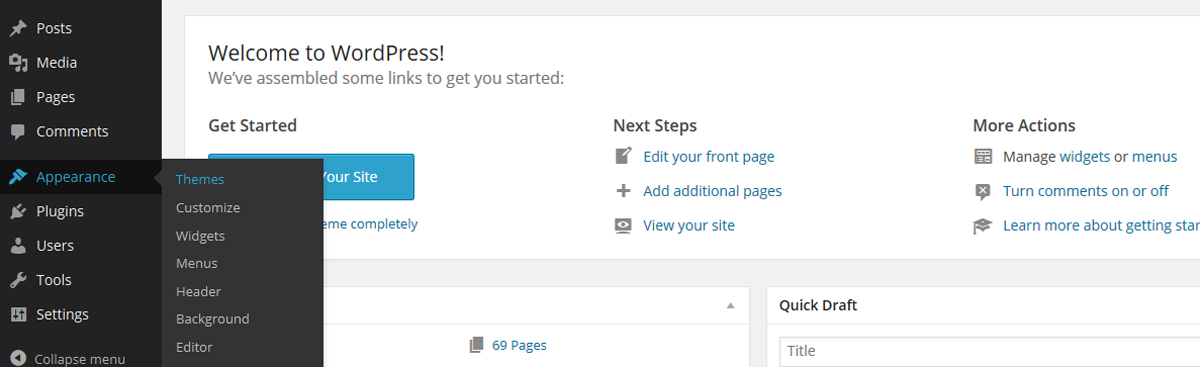Open the Header submenu item
The height and width of the screenshot is (367, 1200).
[198, 292]
